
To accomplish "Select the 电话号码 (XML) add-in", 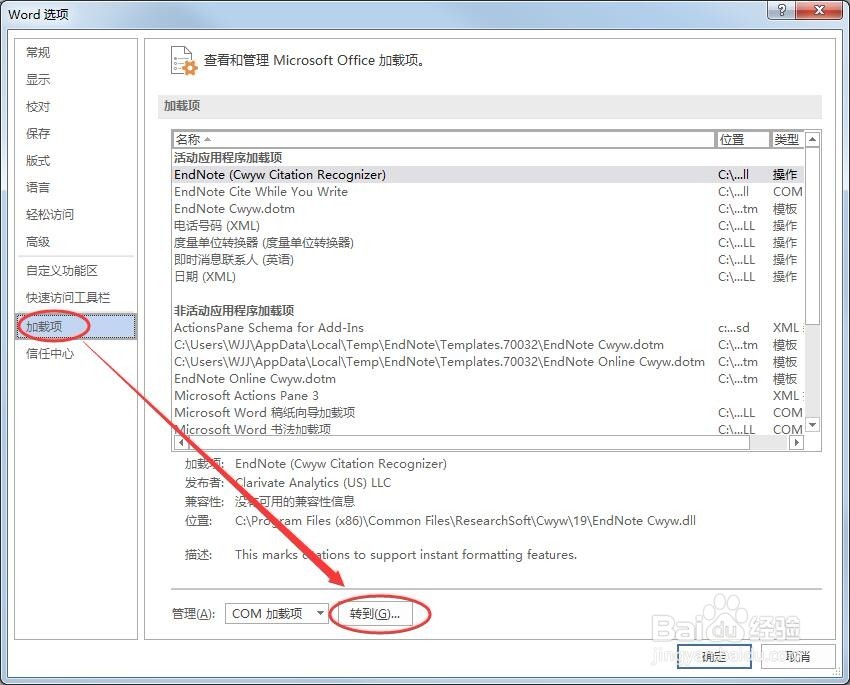I will pos(488,225).
